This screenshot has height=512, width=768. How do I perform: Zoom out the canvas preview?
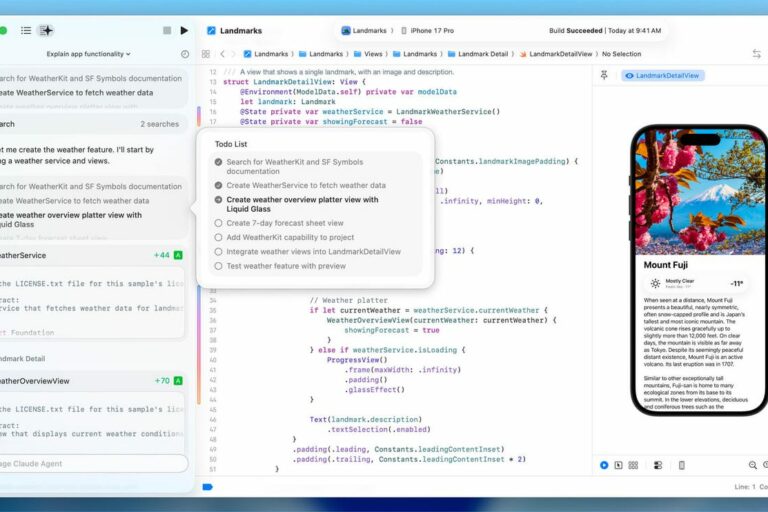[753, 465]
